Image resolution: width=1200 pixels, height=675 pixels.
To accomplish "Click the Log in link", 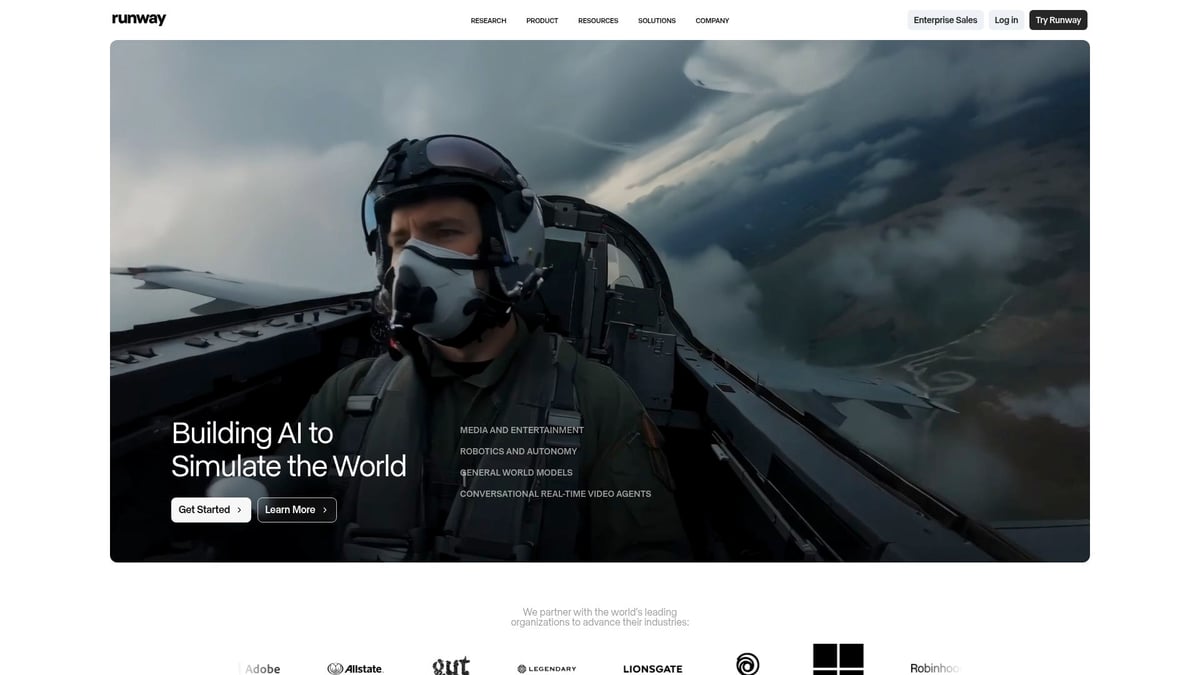I will (1005, 19).
